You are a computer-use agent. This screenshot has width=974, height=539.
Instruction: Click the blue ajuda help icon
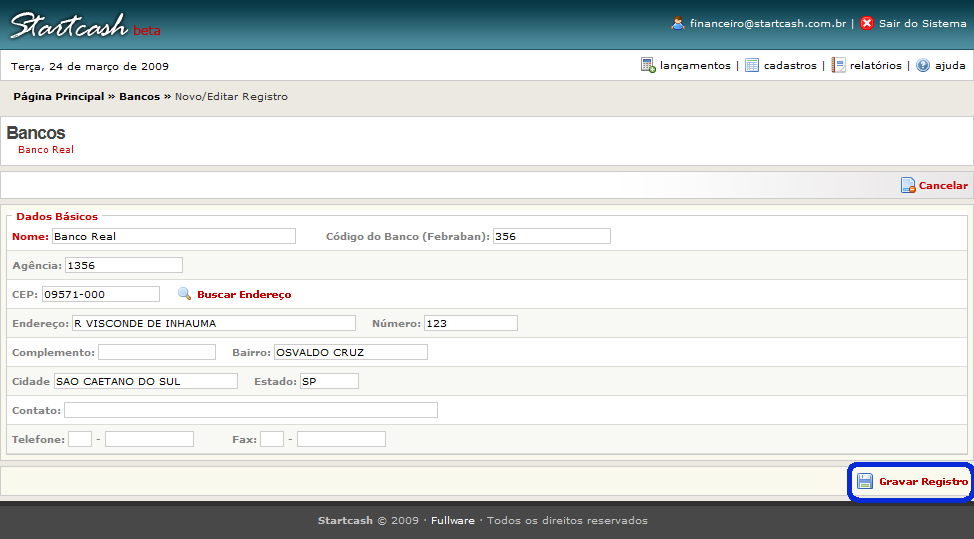click(x=923, y=65)
